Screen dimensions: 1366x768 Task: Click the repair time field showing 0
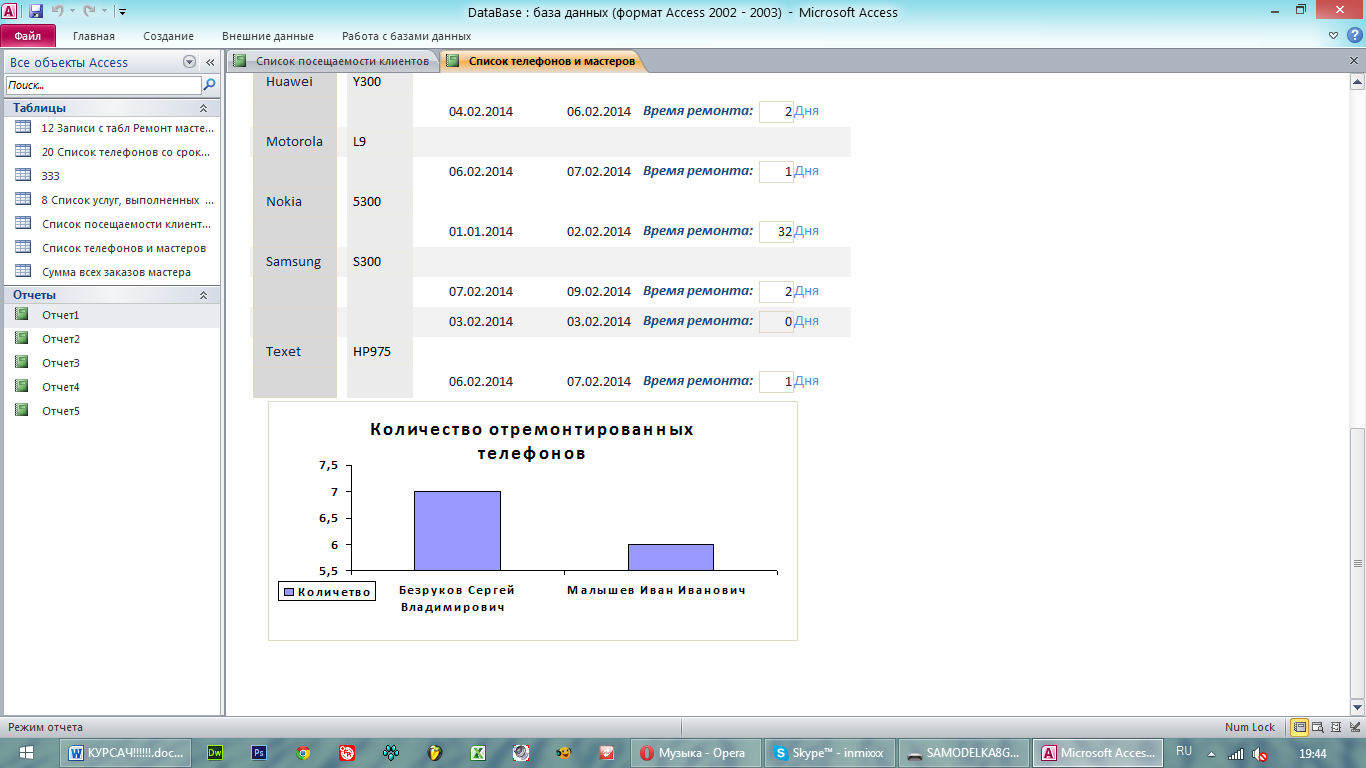(776, 321)
